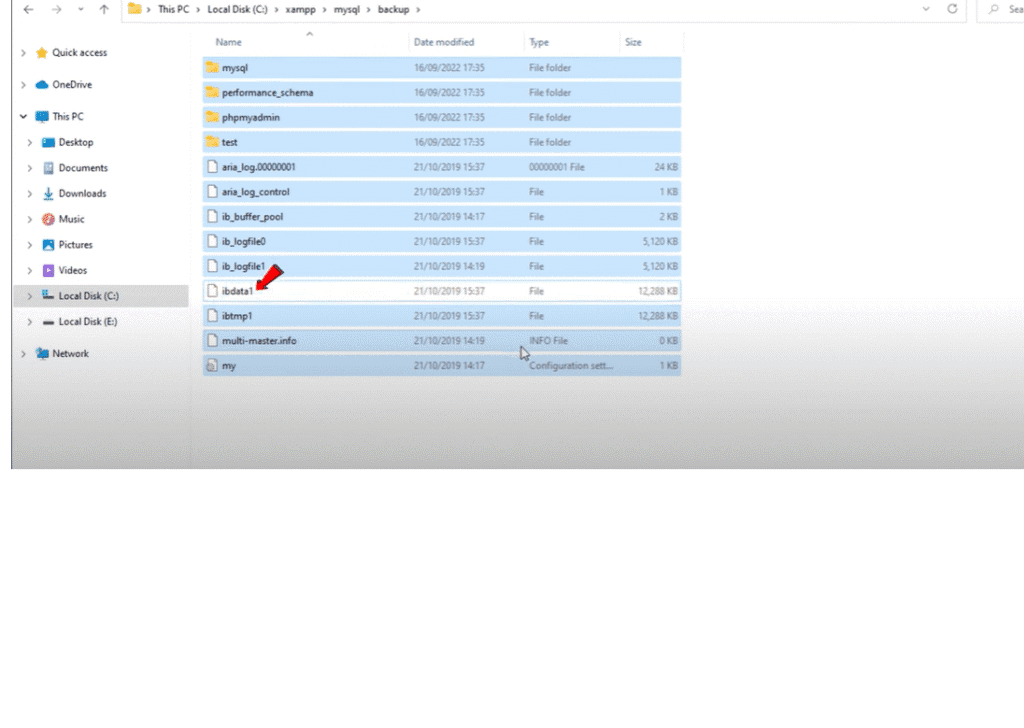This screenshot has width=1024, height=728.
Task: Click the phpmyadmin folder icon
Action: click(212, 117)
